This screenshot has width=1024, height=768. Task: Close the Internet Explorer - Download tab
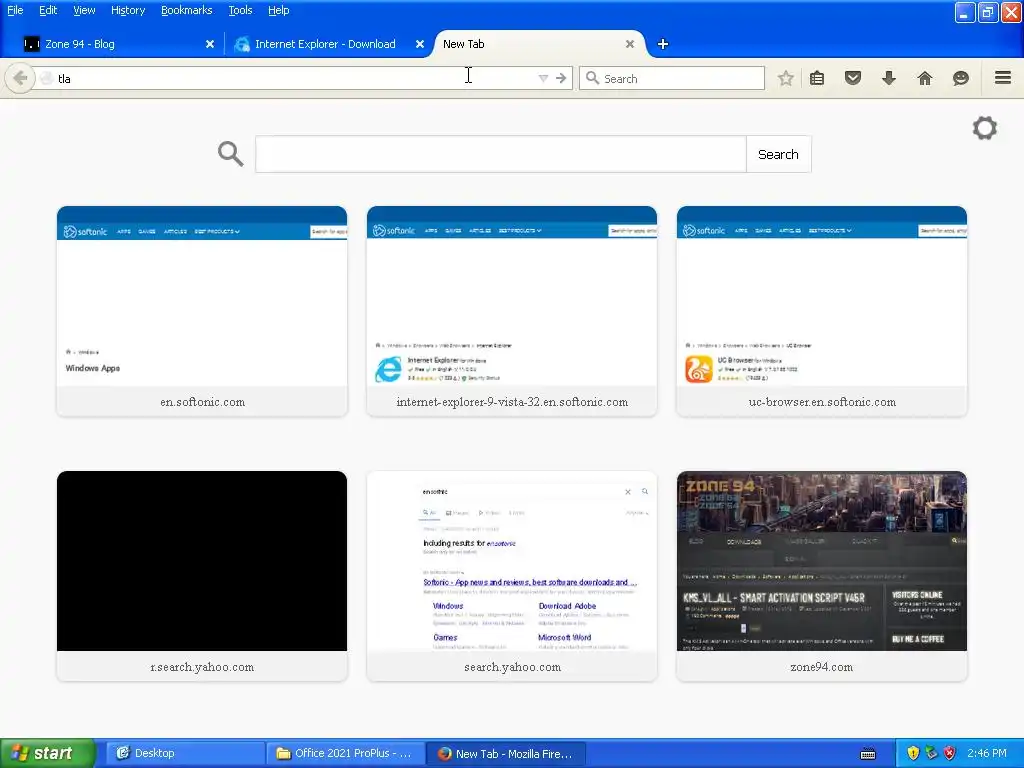tap(420, 44)
